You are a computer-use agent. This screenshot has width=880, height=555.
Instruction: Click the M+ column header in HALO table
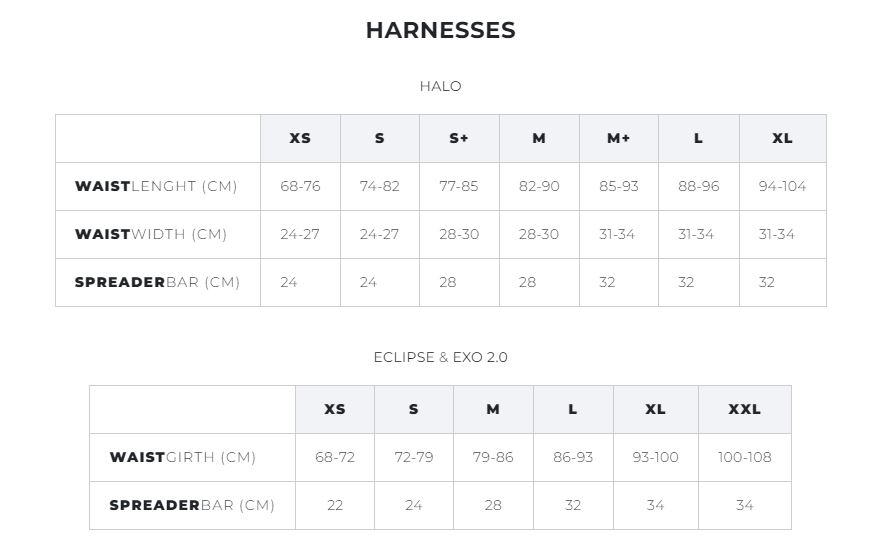[x=618, y=139]
